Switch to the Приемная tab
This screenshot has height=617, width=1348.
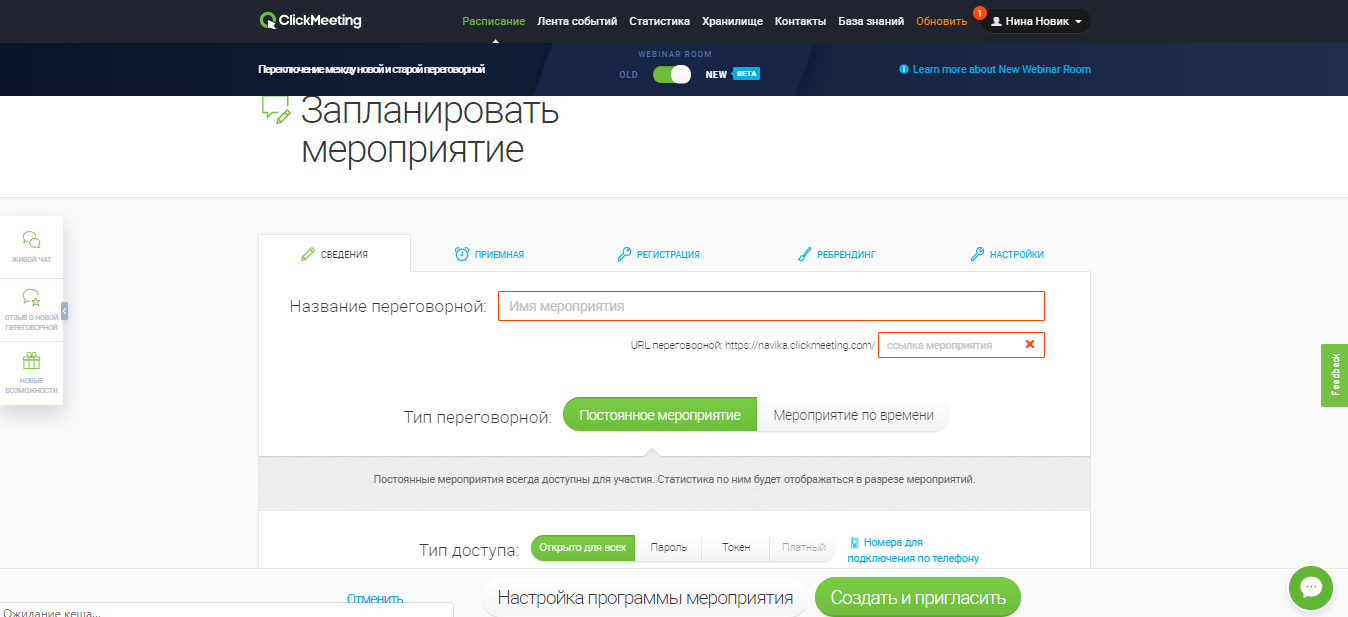[x=489, y=254]
